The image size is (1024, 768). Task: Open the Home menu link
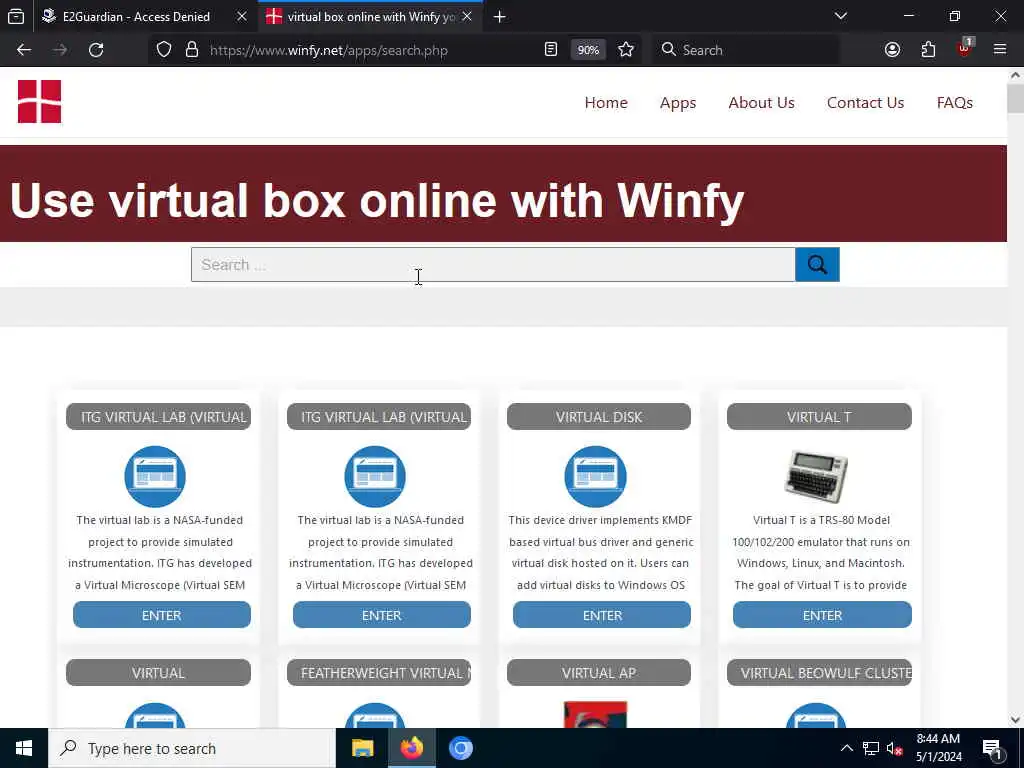click(606, 103)
